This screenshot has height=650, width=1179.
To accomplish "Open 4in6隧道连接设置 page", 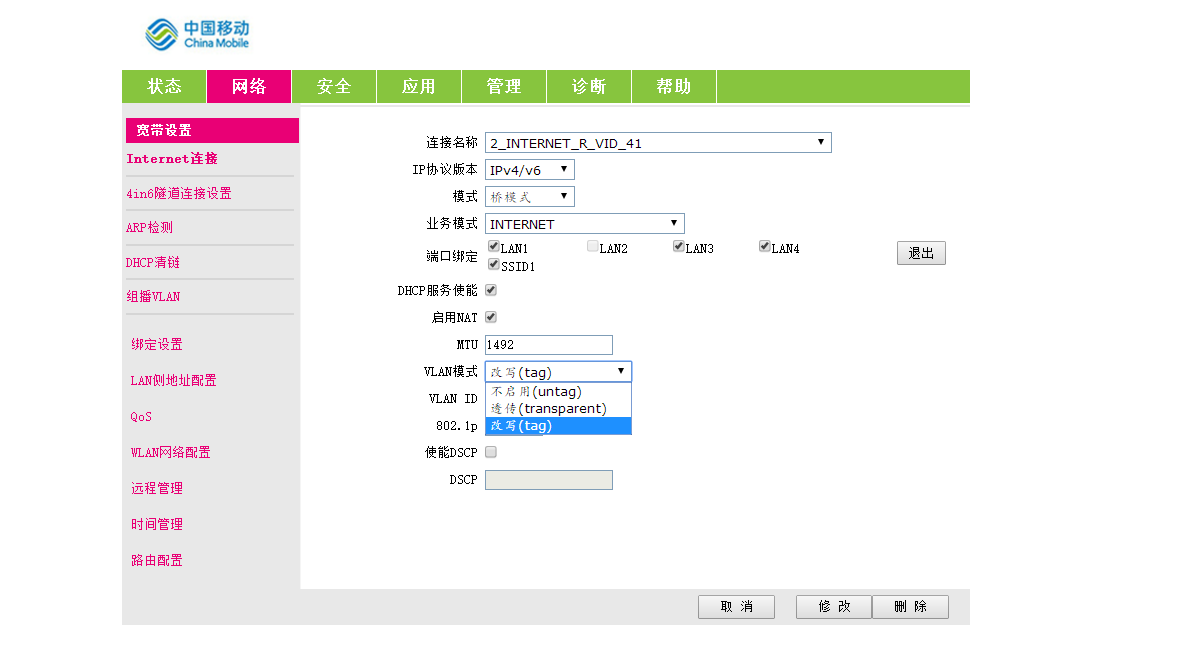I will click(x=179, y=193).
